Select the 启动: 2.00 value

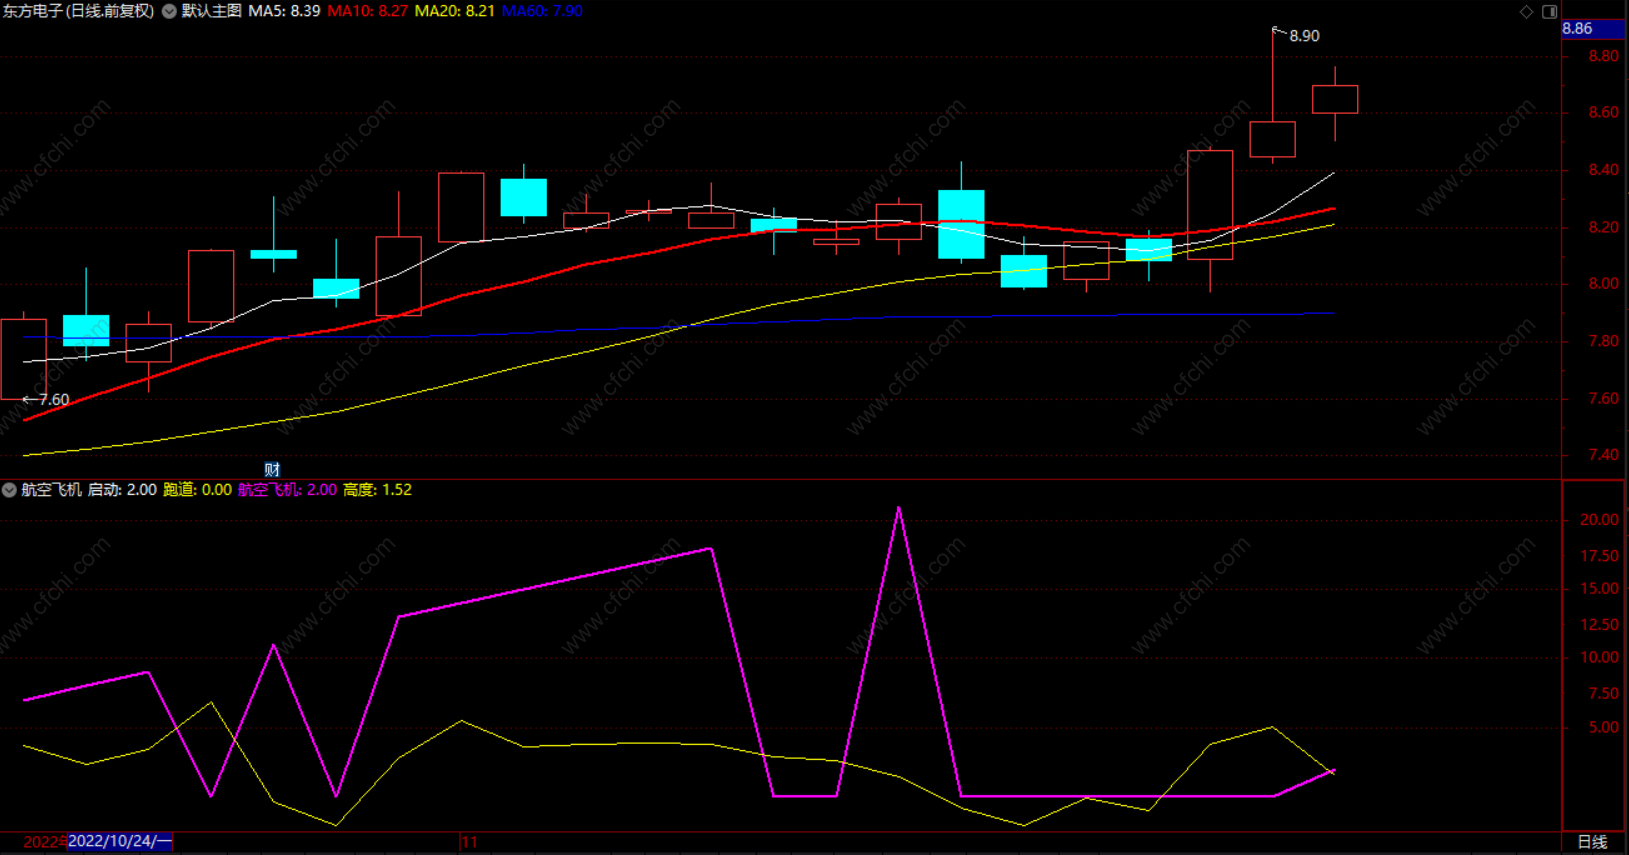click(122, 490)
